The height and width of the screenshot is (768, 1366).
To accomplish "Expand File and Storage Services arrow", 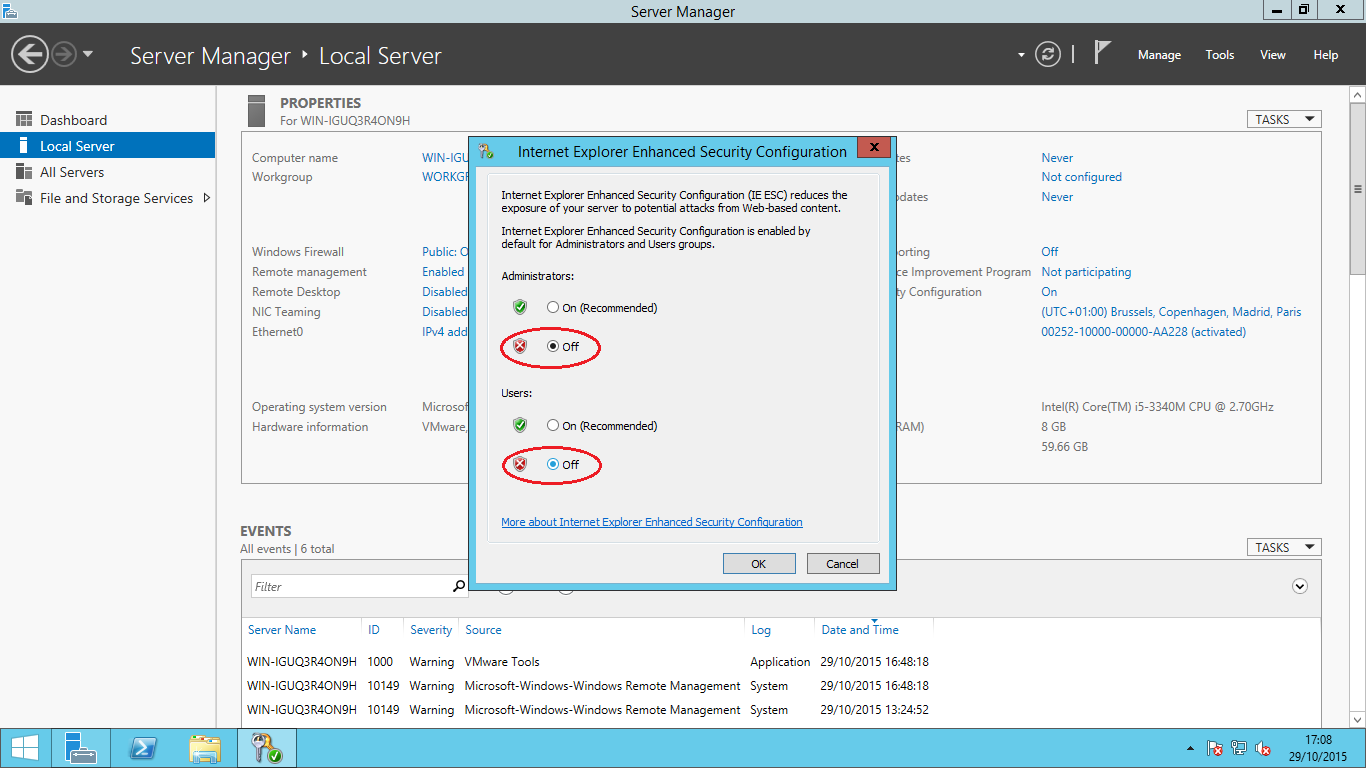I will pos(206,198).
